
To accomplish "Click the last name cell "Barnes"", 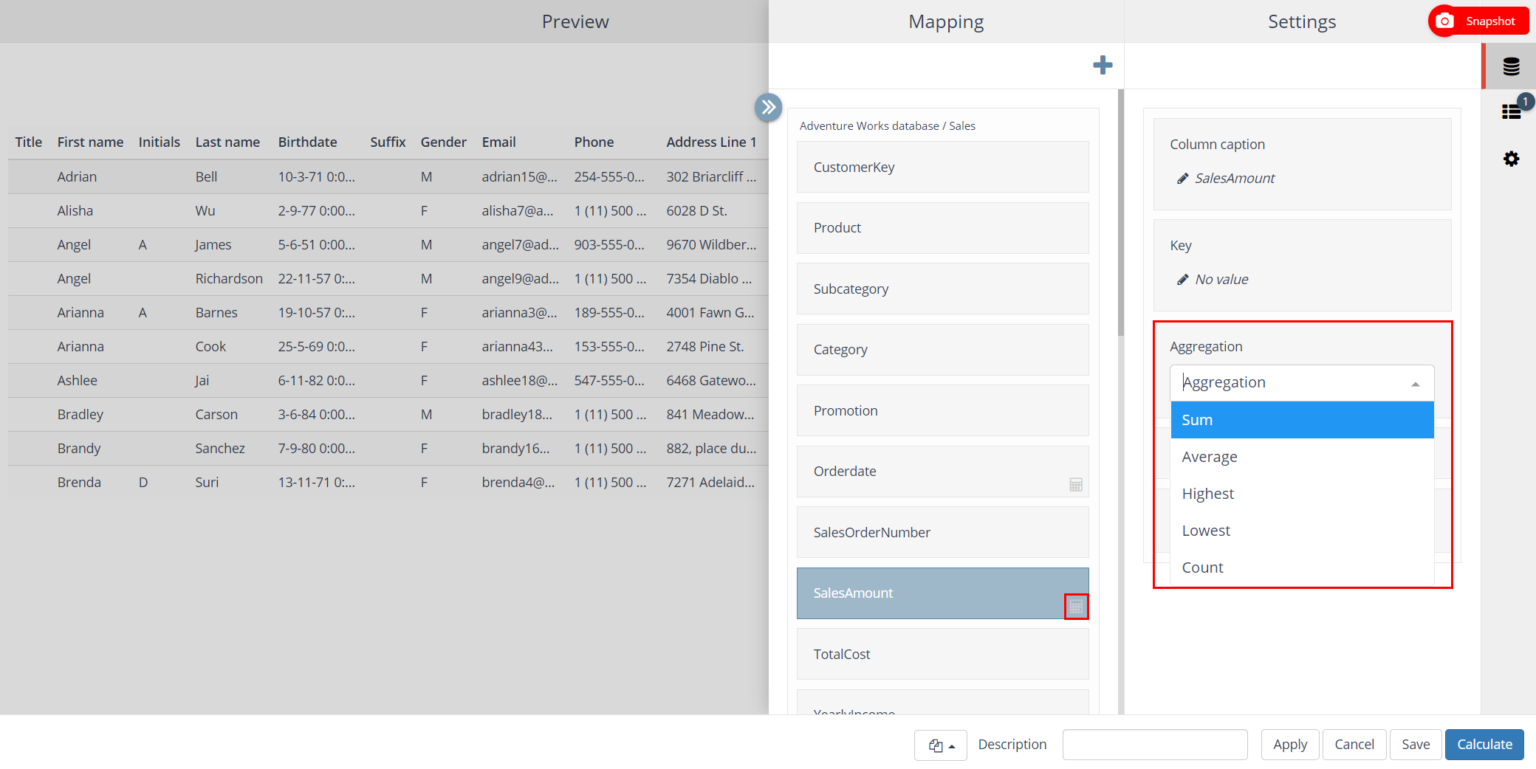I will 216,313.
